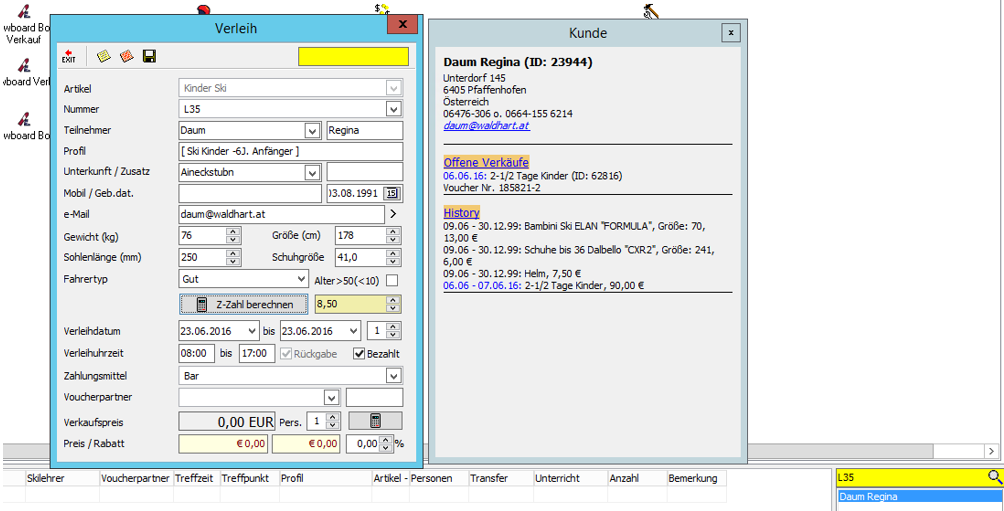Open the Verleihdatum end date dropdown
Screen dimensions: 1004x511
[354, 332]
